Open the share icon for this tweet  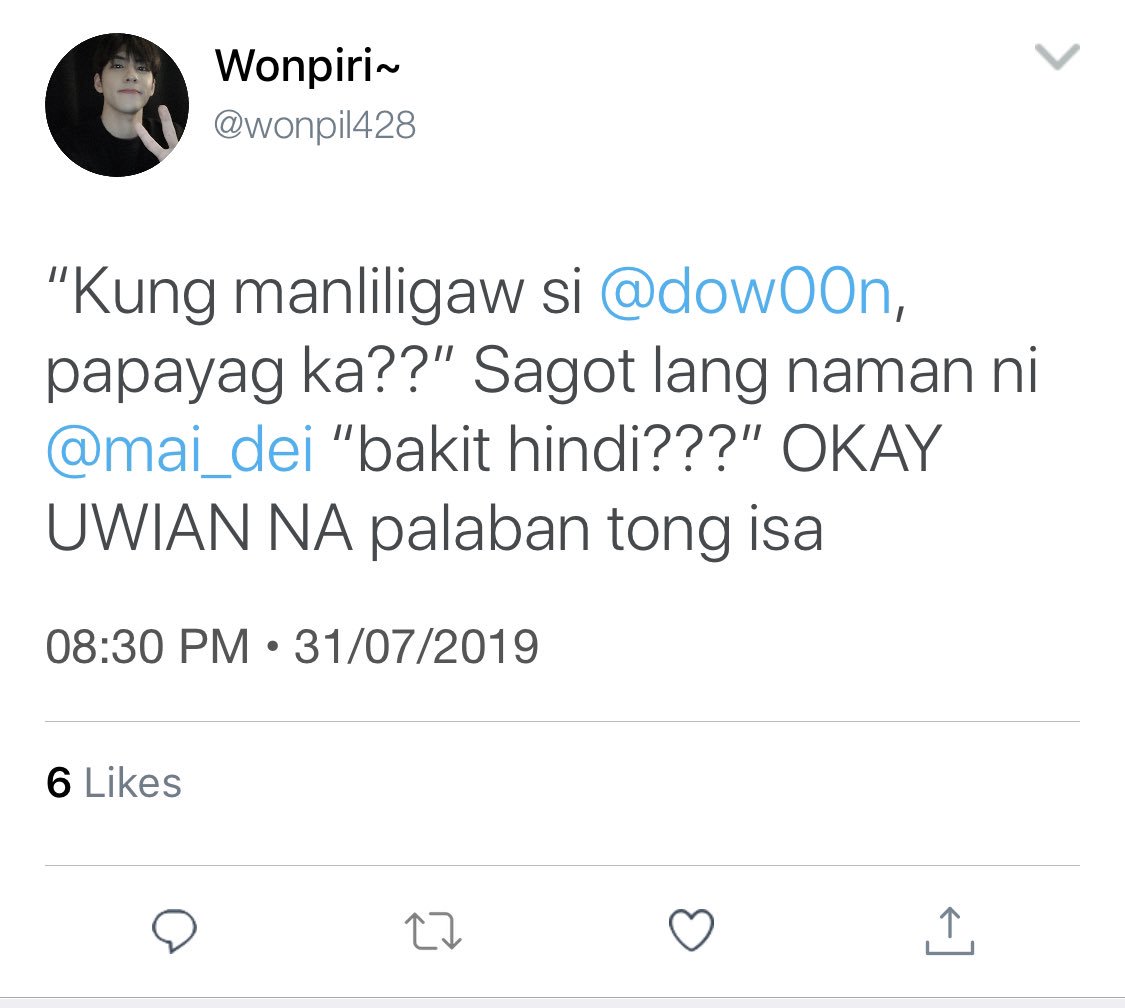pyautogui.click(x=949, y=931)
